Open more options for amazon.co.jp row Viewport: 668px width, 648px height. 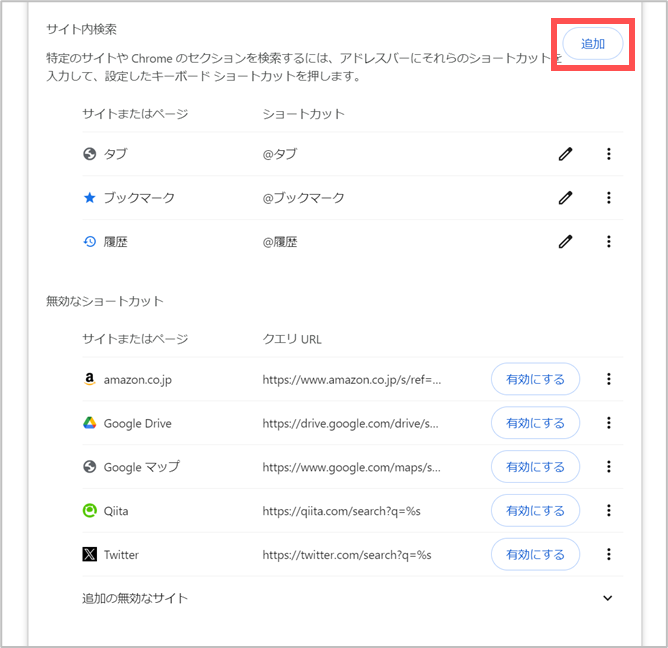tap(609, 379)
